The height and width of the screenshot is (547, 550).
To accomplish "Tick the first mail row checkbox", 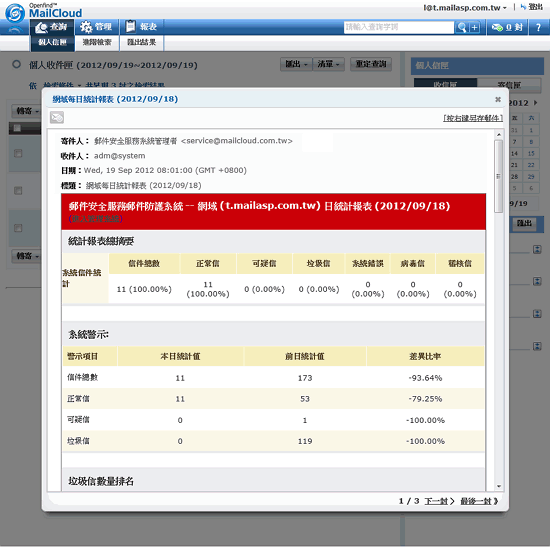I will 18,153.
